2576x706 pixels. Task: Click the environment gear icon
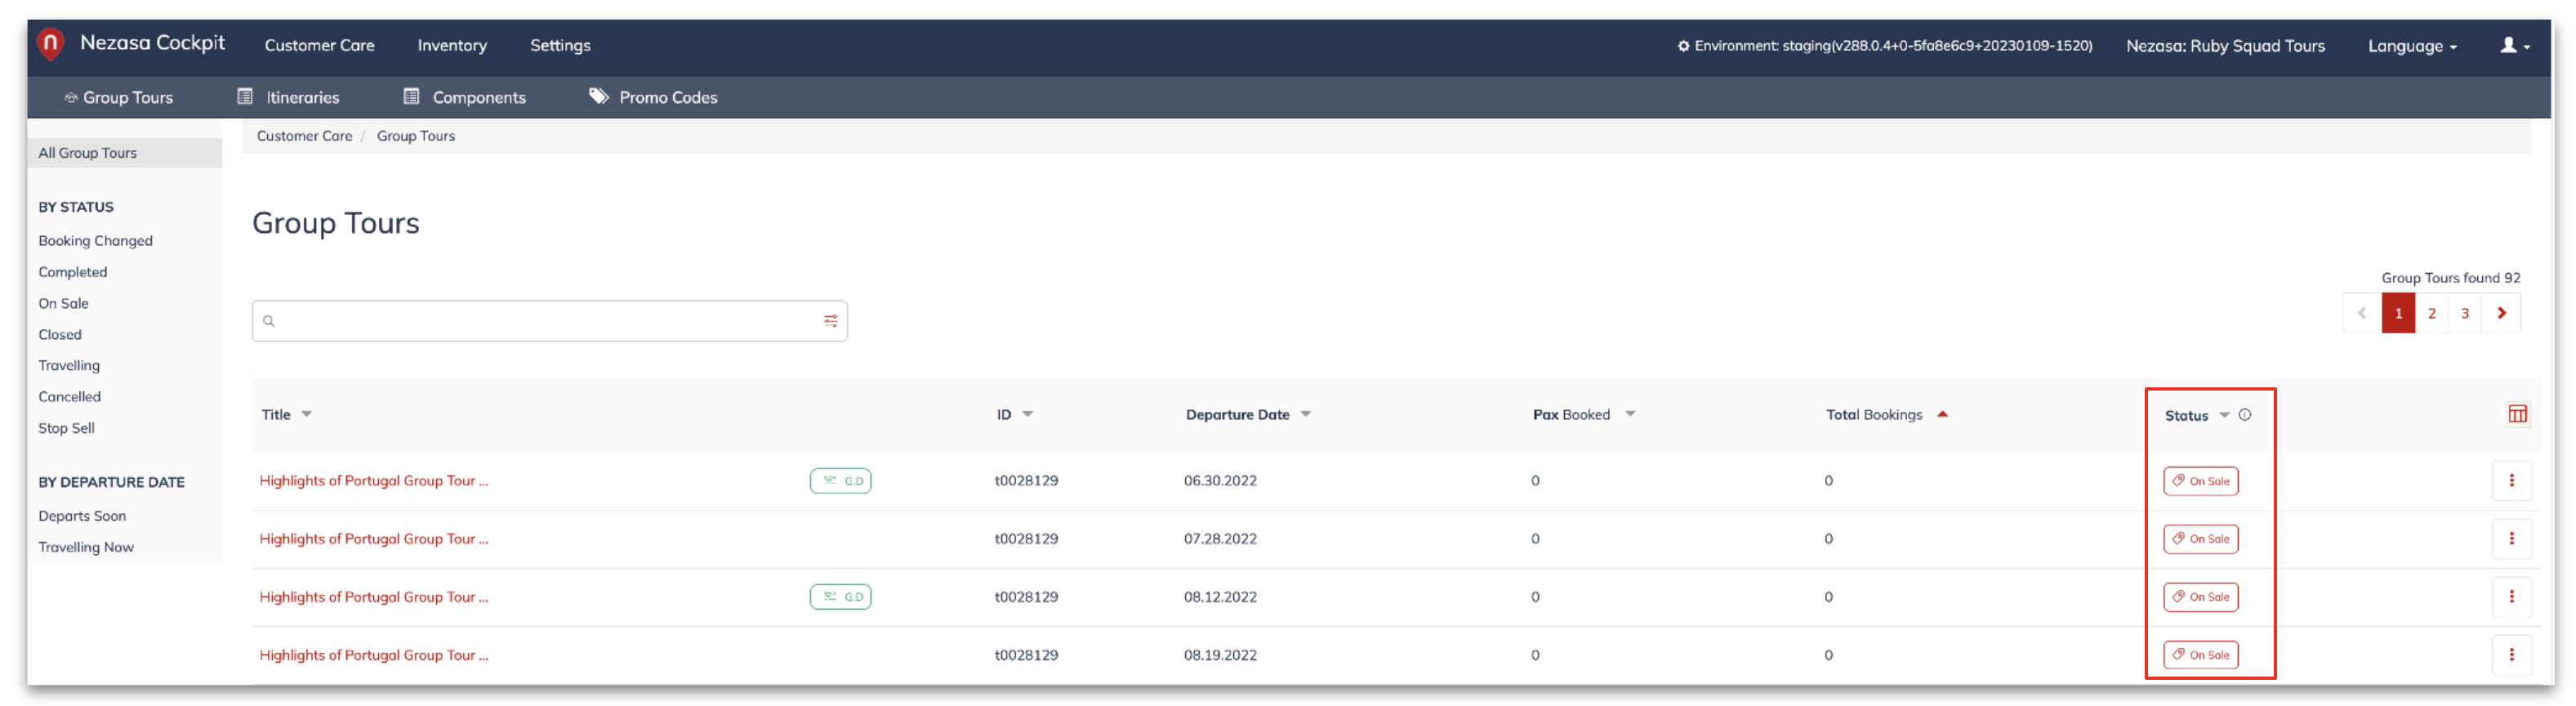tap(1683, 46)
